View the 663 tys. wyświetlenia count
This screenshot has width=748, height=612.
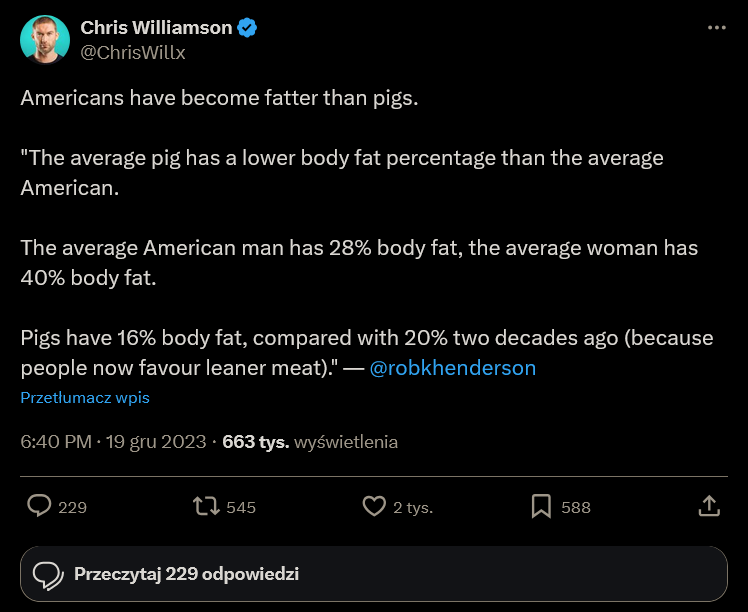tap(310, 441)
